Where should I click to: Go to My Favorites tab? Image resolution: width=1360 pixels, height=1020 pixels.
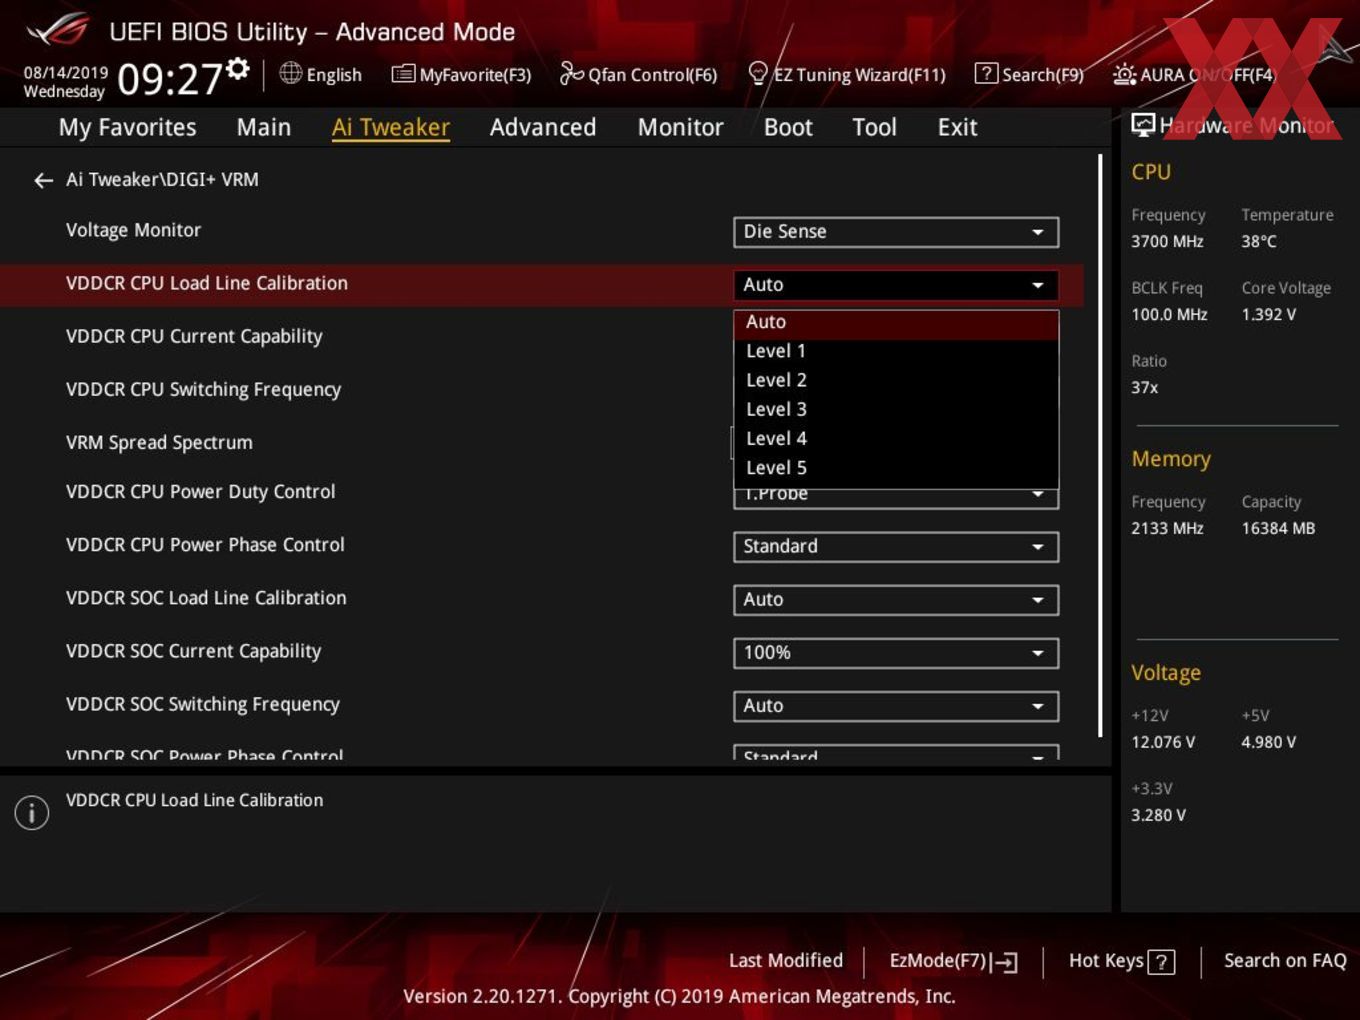[x=128, y=127]
